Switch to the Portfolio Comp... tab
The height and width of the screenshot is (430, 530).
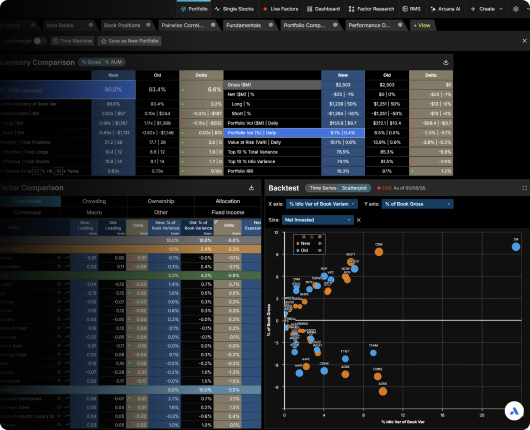304,25
